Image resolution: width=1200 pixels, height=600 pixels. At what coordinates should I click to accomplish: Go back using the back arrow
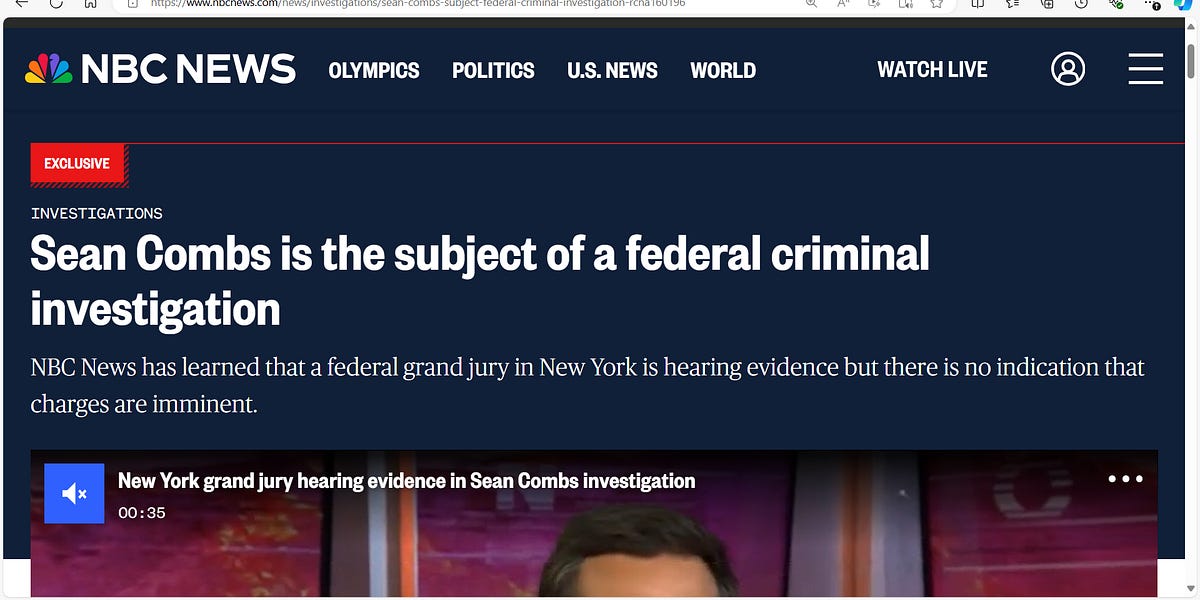(x=24, y=5)
